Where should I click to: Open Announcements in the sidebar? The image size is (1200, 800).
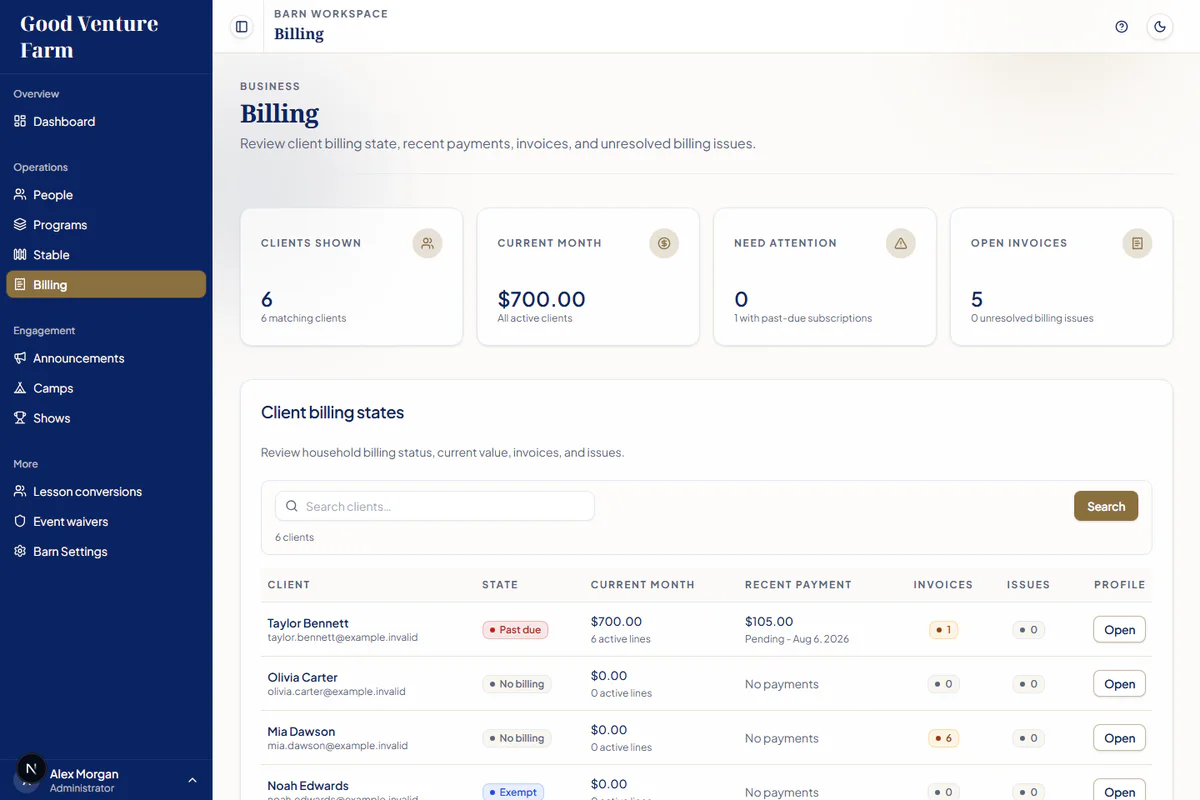point(106,358)
